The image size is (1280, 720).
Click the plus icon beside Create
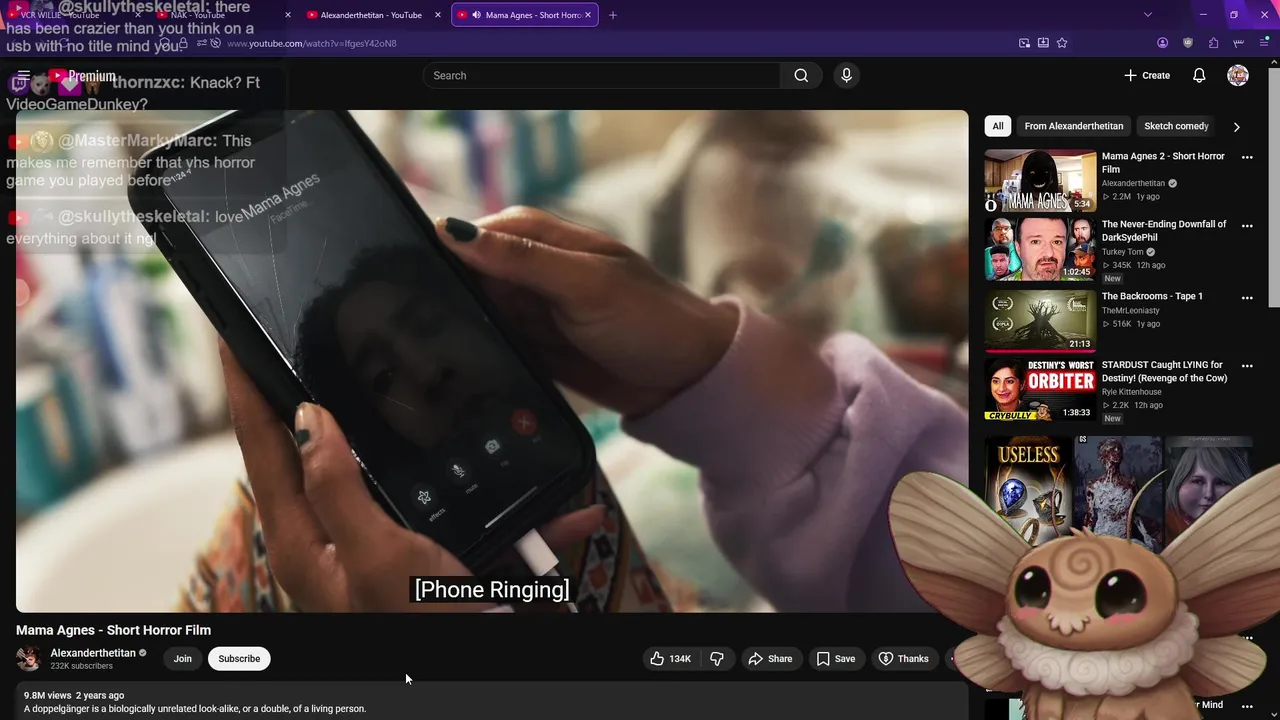coord(1130,75)
